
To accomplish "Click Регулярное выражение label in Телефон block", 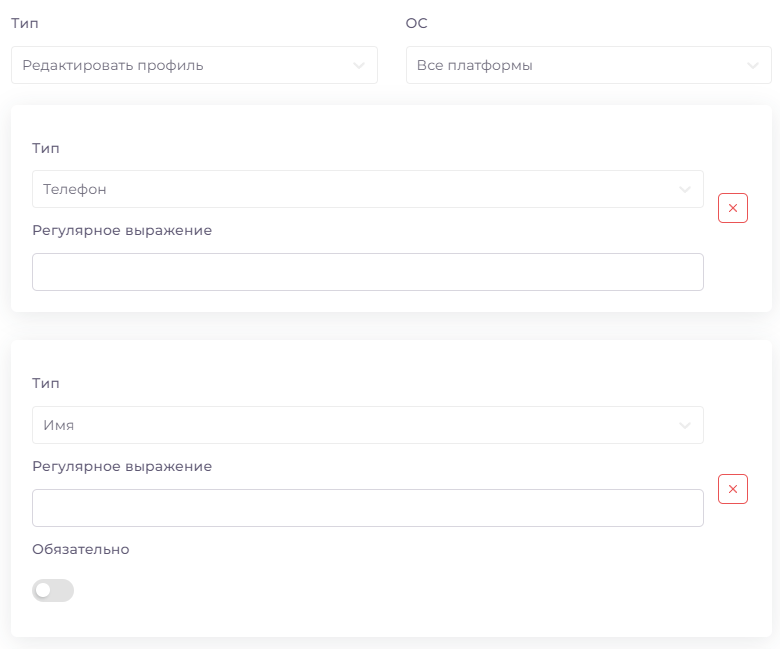I will coord(122,230).
